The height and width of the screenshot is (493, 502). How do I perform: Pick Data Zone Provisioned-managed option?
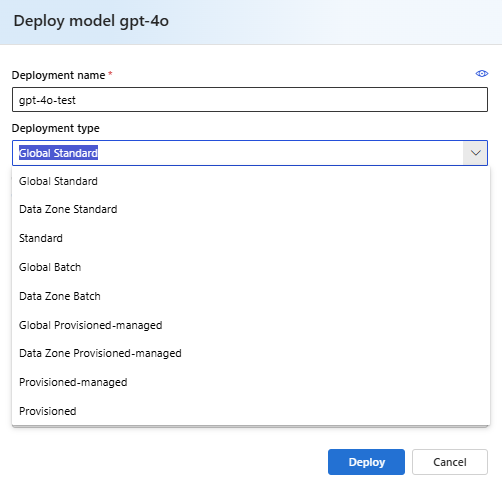[x=251, y=353]
